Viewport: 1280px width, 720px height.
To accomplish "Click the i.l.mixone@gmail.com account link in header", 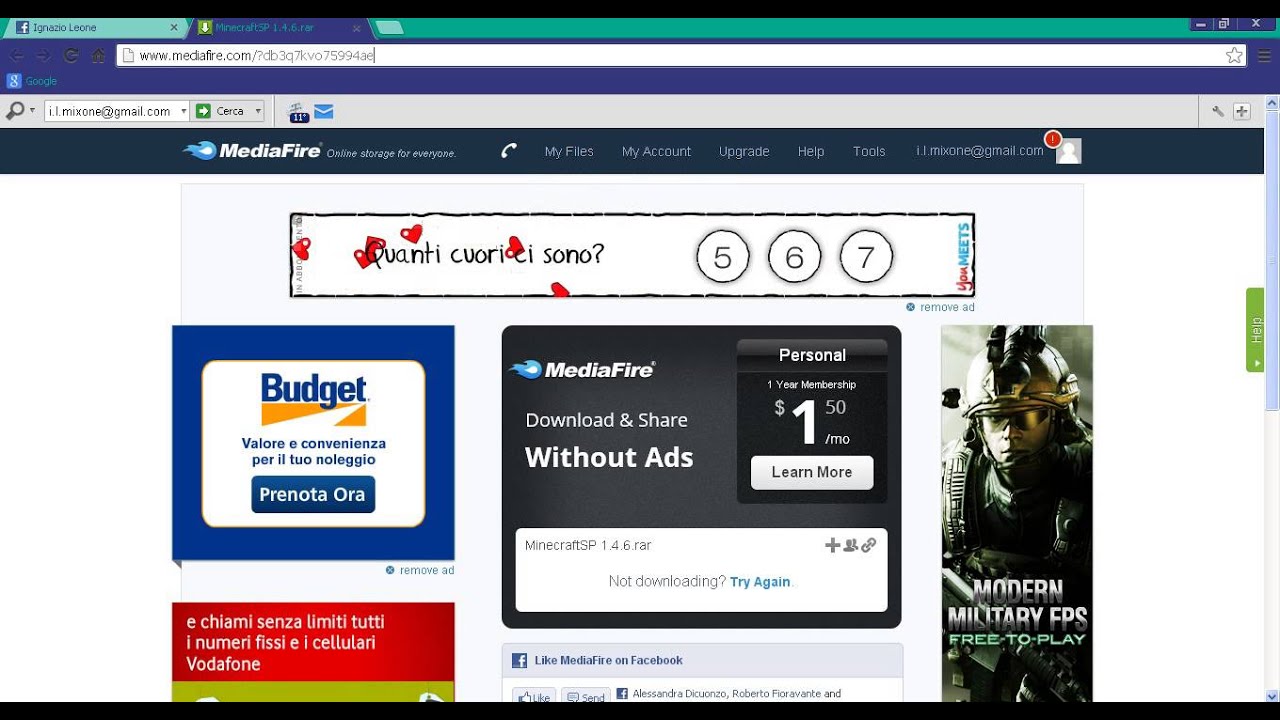I will (x=980, y=150).
